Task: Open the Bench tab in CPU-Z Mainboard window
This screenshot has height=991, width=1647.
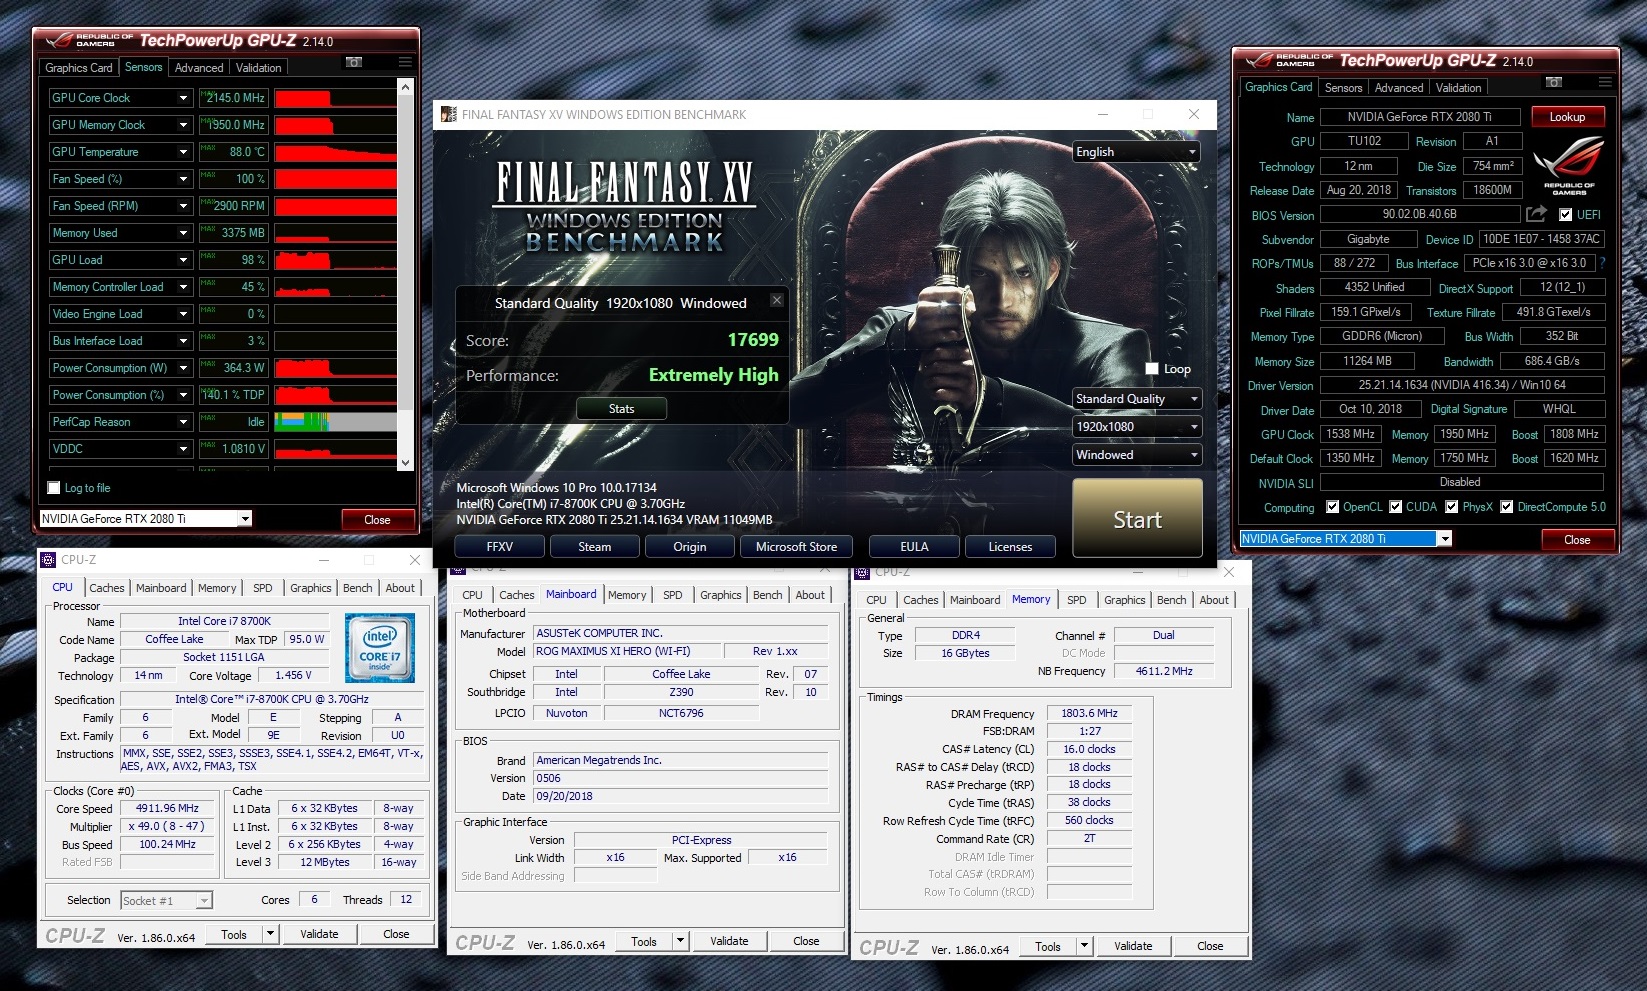Action: pyautogui.click(x=768, y=595)
